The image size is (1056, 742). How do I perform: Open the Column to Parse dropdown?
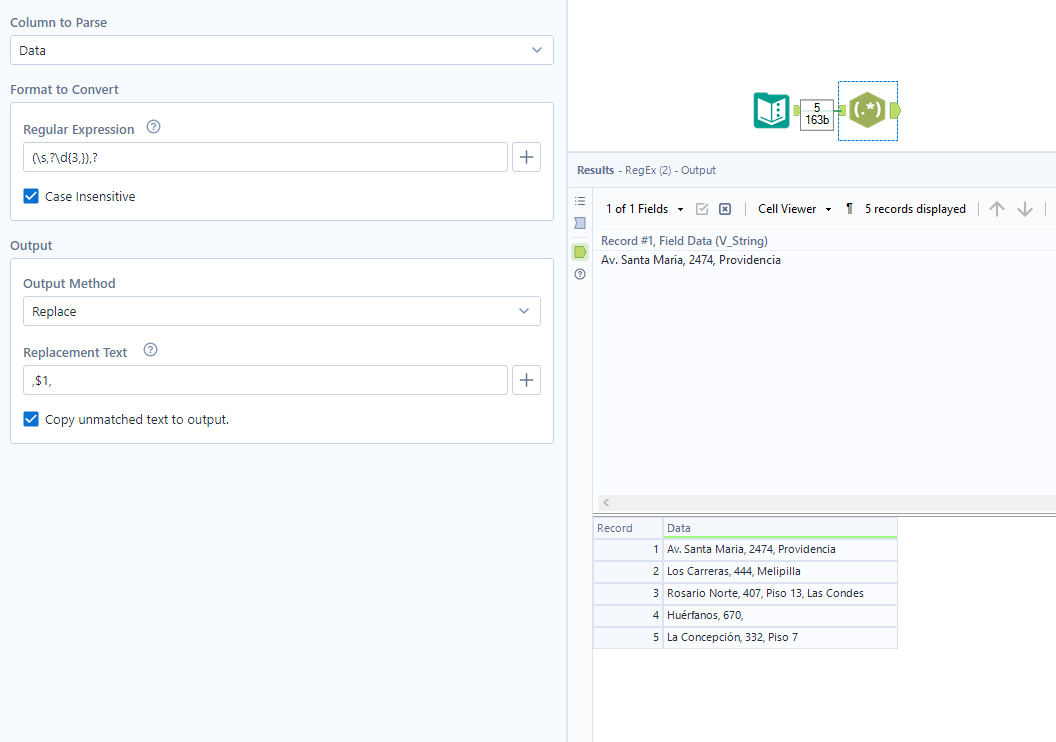point(282,50)
